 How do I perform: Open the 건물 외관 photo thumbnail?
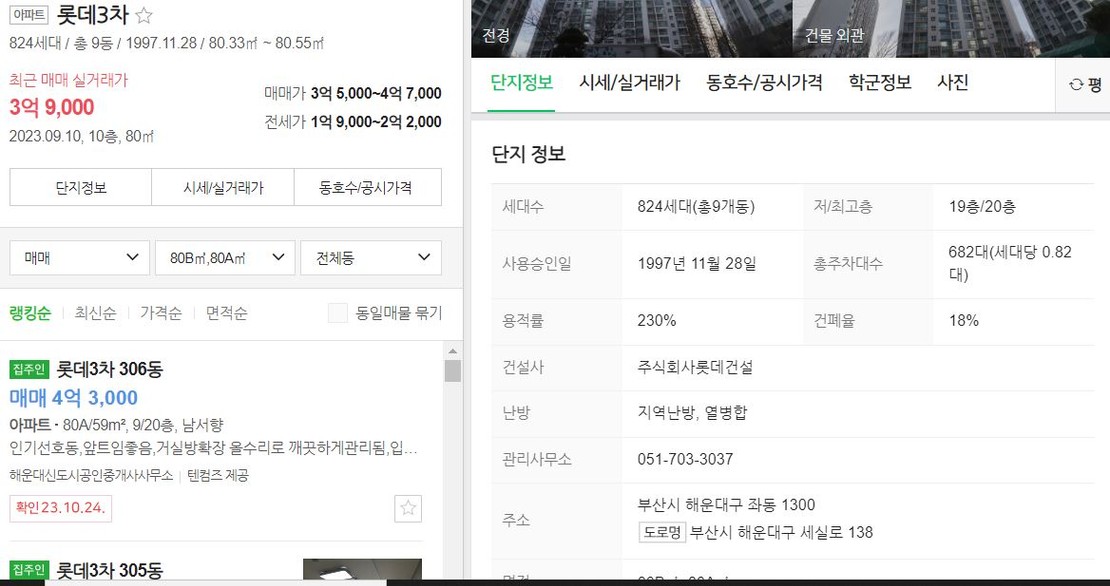pos(951,28)
